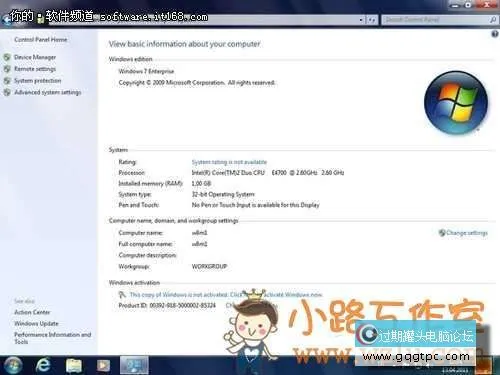Viewport: 500px width, 375px height.
Task: Open System protection link
Action: click(37, 81)
